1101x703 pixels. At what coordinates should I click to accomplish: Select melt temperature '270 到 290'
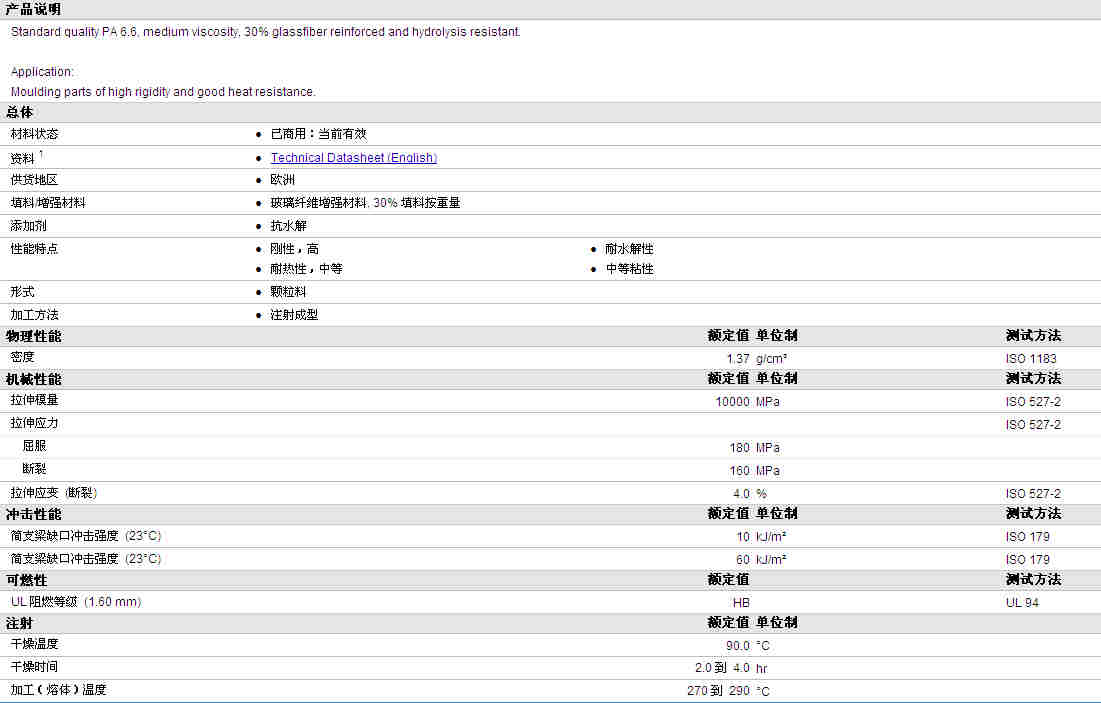719,691
